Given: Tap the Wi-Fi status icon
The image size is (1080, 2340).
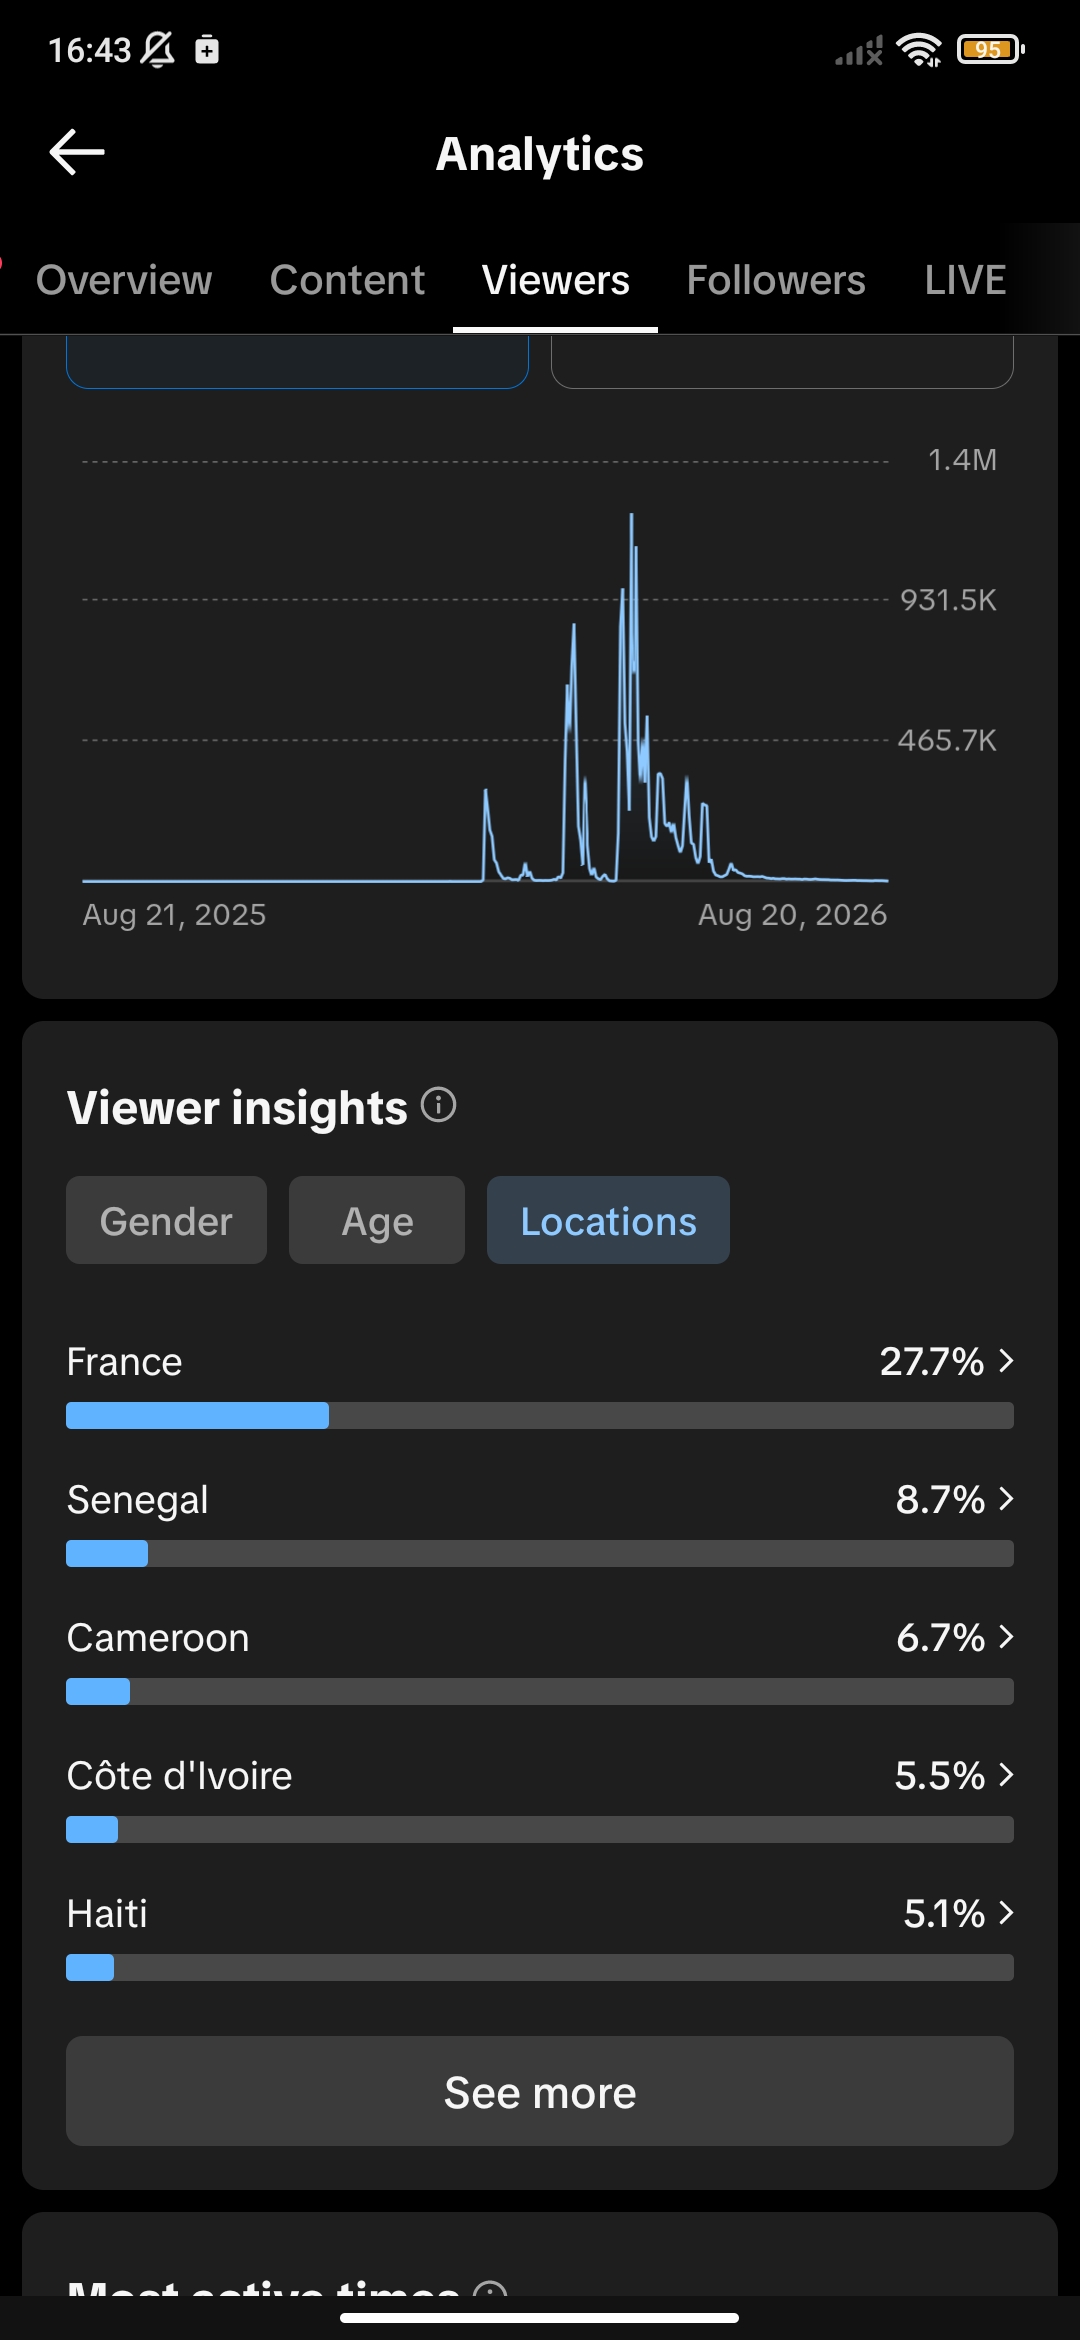Looking at the screenshot, I should 919,49.
